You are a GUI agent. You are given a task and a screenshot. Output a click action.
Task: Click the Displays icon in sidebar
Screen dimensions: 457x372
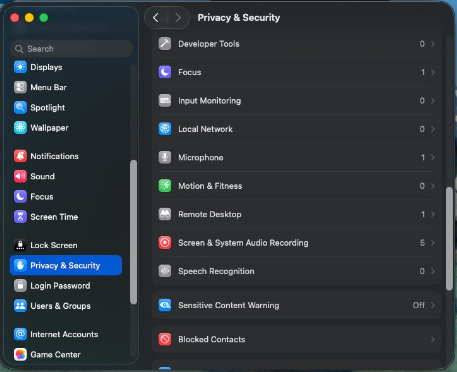point(20,67)
